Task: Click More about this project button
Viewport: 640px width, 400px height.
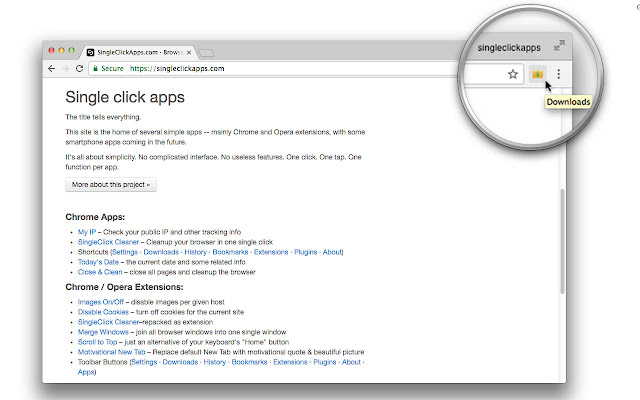Action: 111,184
